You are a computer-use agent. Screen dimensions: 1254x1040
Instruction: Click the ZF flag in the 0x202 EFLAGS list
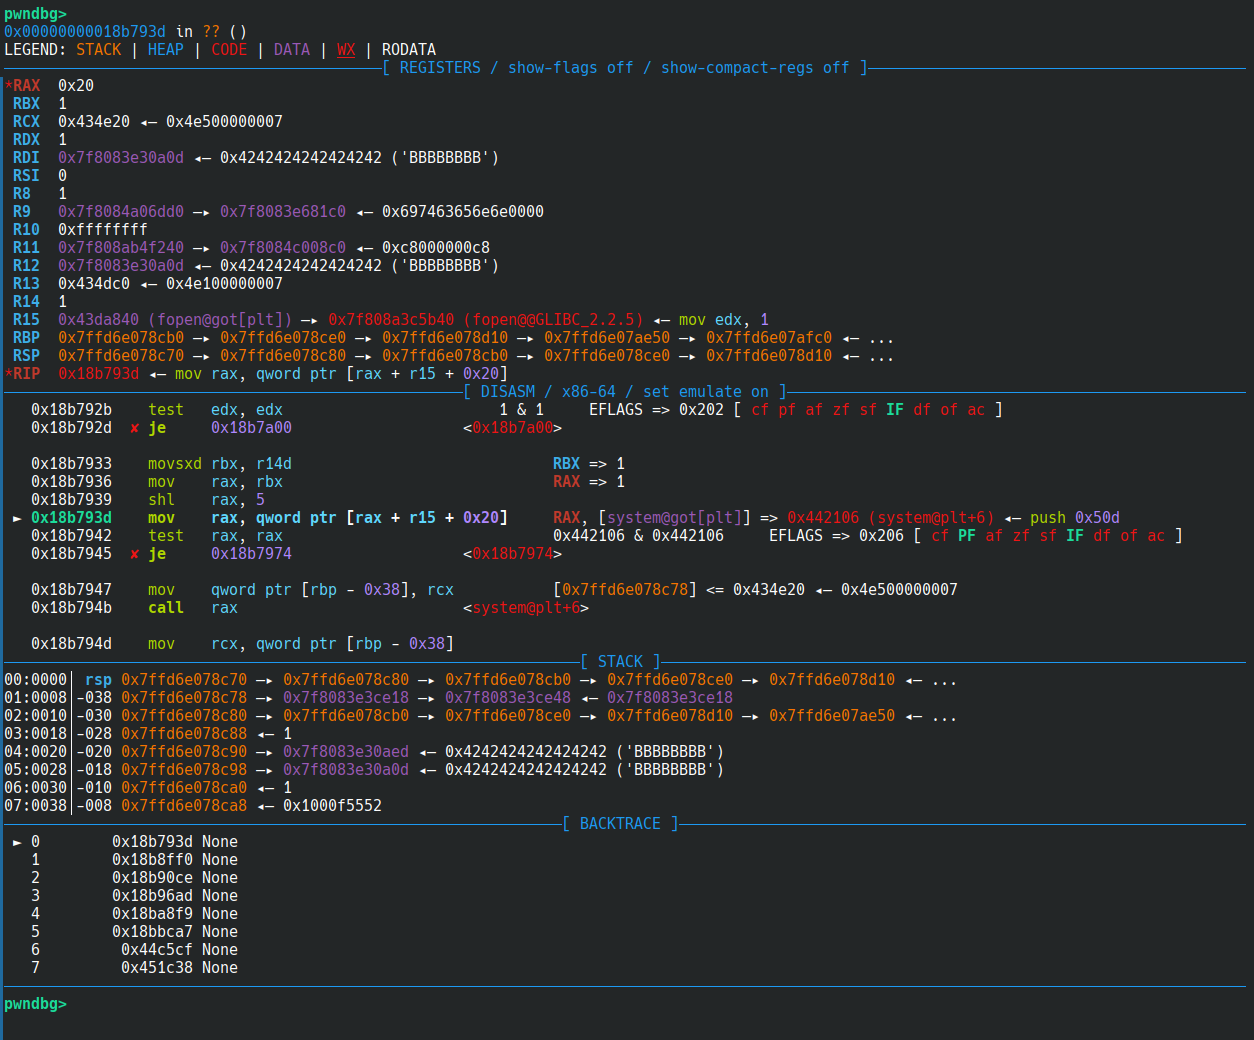(x=841, y=410)
